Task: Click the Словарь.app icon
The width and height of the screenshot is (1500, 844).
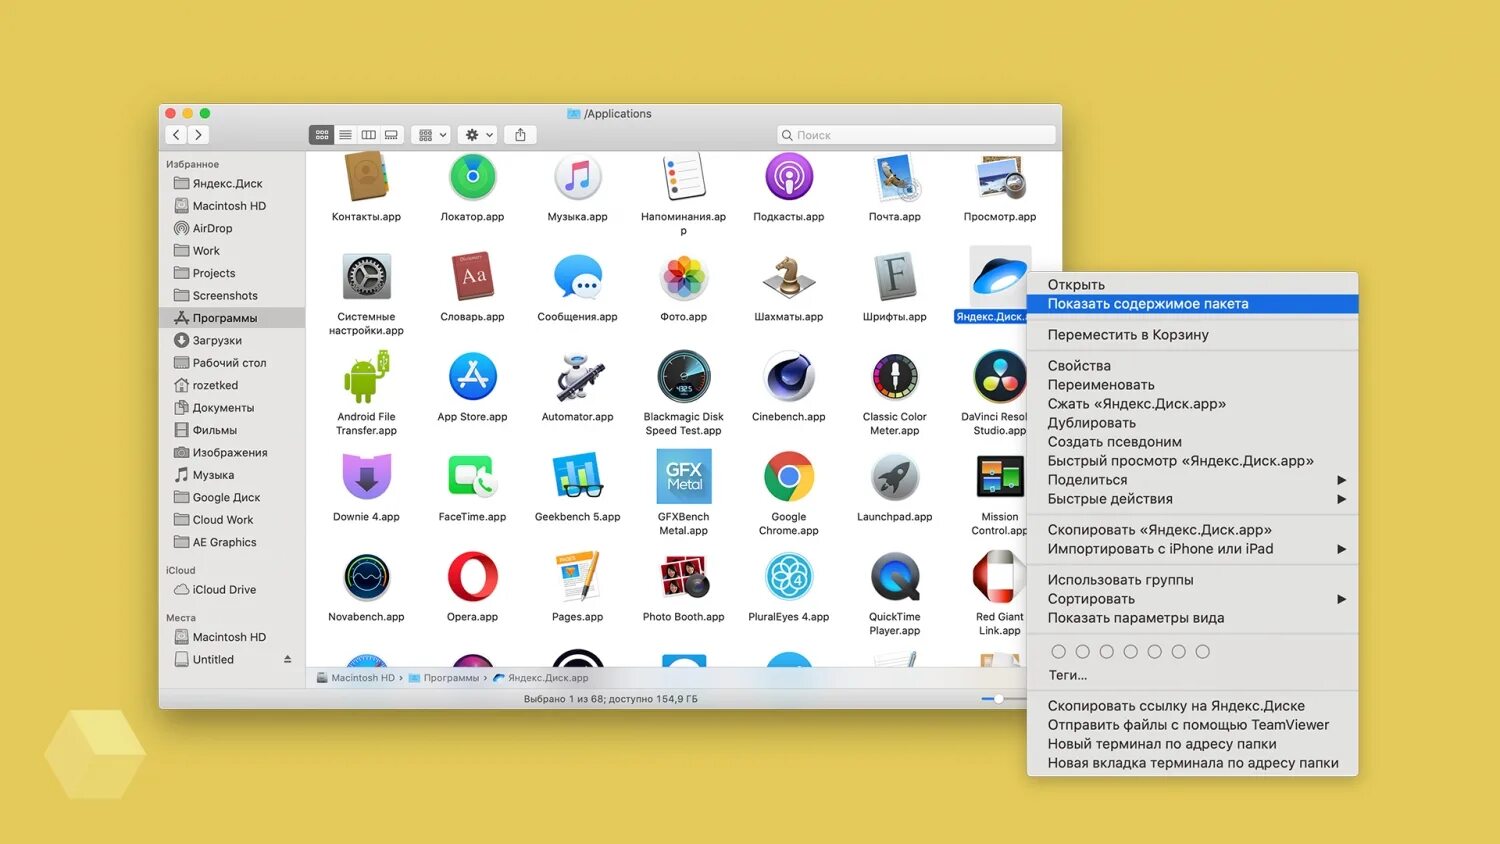Action: point(472,277)
